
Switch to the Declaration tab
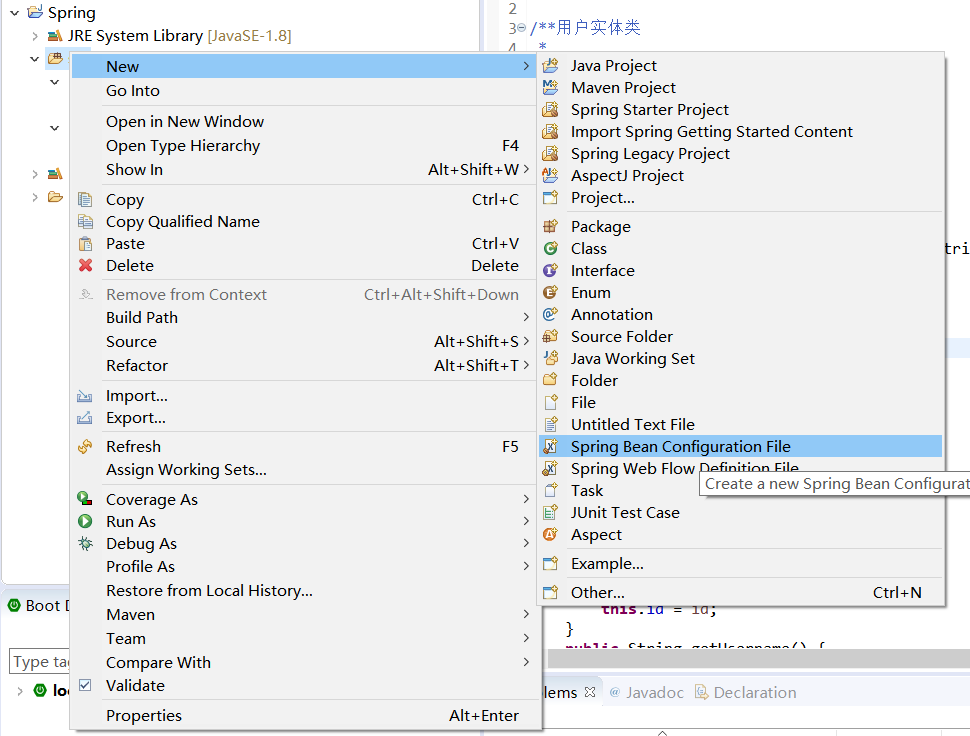tap(745, 693)
